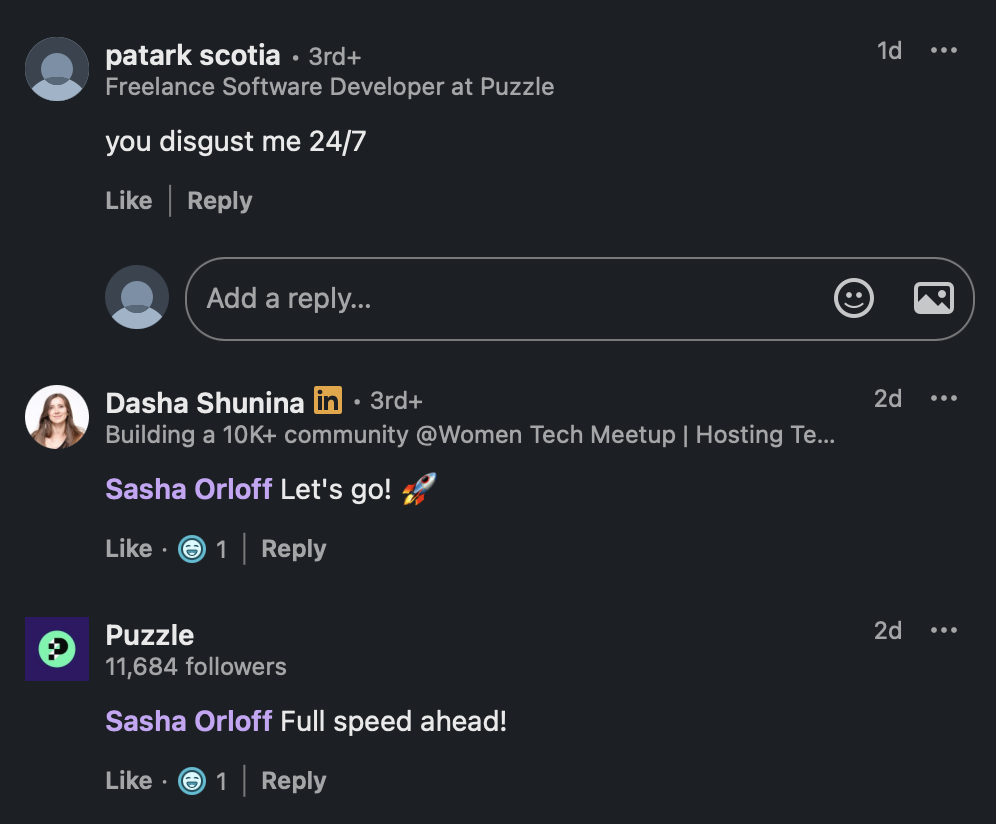
Task: Like Puzzle's Full speed ahead comment
Action: point(129,781)
